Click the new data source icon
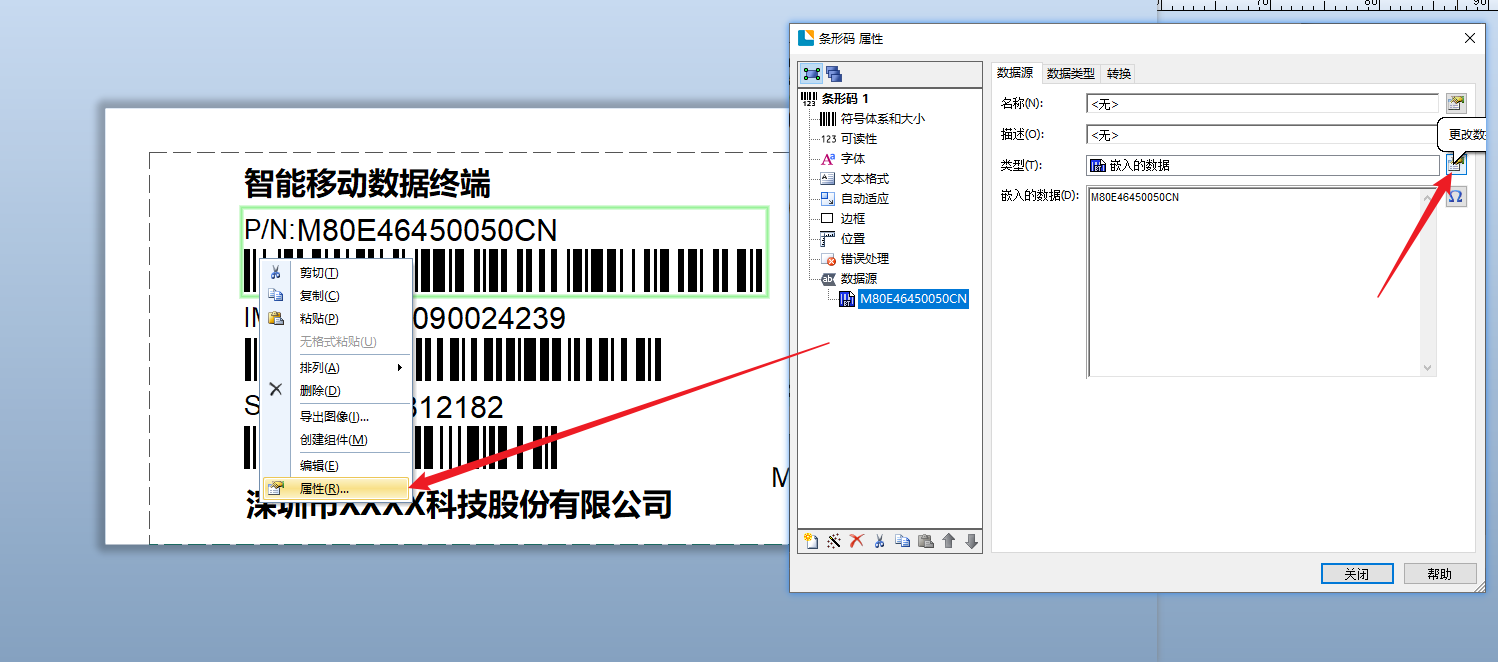1498x662 pixels. (x=811, y=541)
